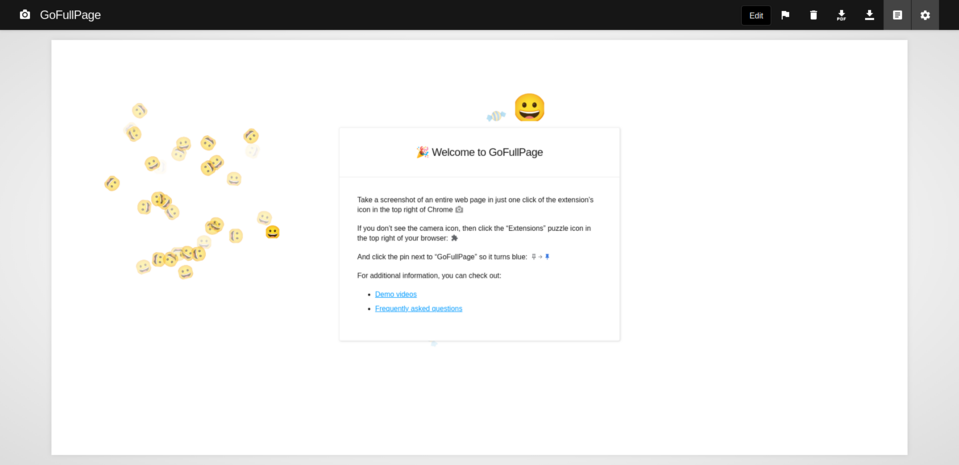Delete the screenshot with the trash icon
Screen dimensions: 959x465
point(813,15)
